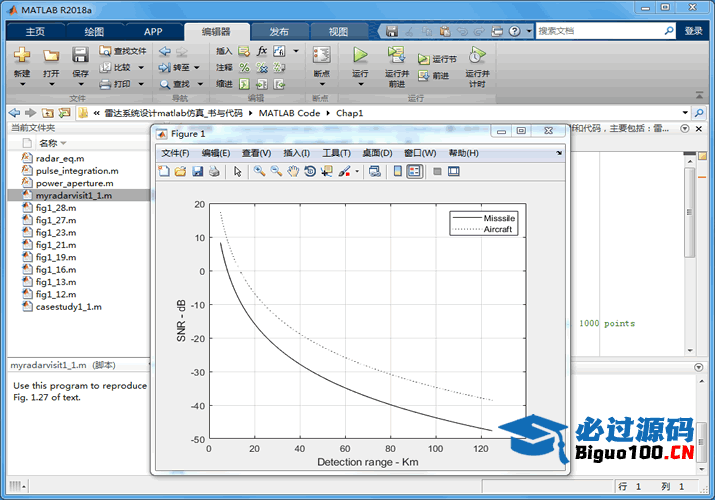This screenshot has height=500, width=715.
Task: Select power_aperture.m in the file list
Action: pos(74,183)
